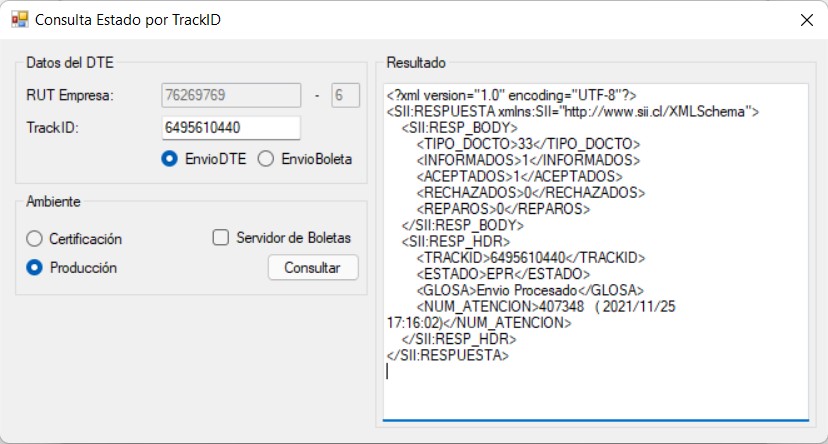Image resolution: width=828 pixels, height=444 pixels.
Task: Click inside the Resultado XML text area
Action: coord(596,252)
